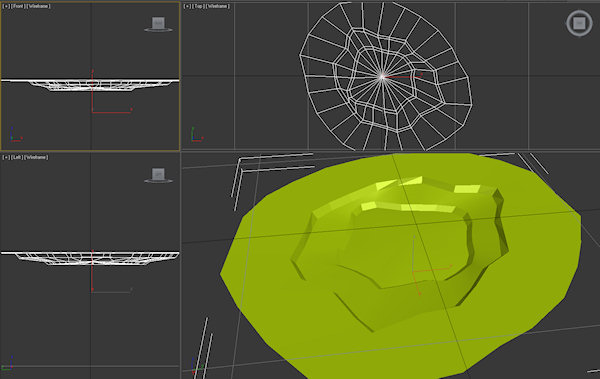
Task: Click the axis tripod in Perspective viewport corner
Action: coord(197,366)
